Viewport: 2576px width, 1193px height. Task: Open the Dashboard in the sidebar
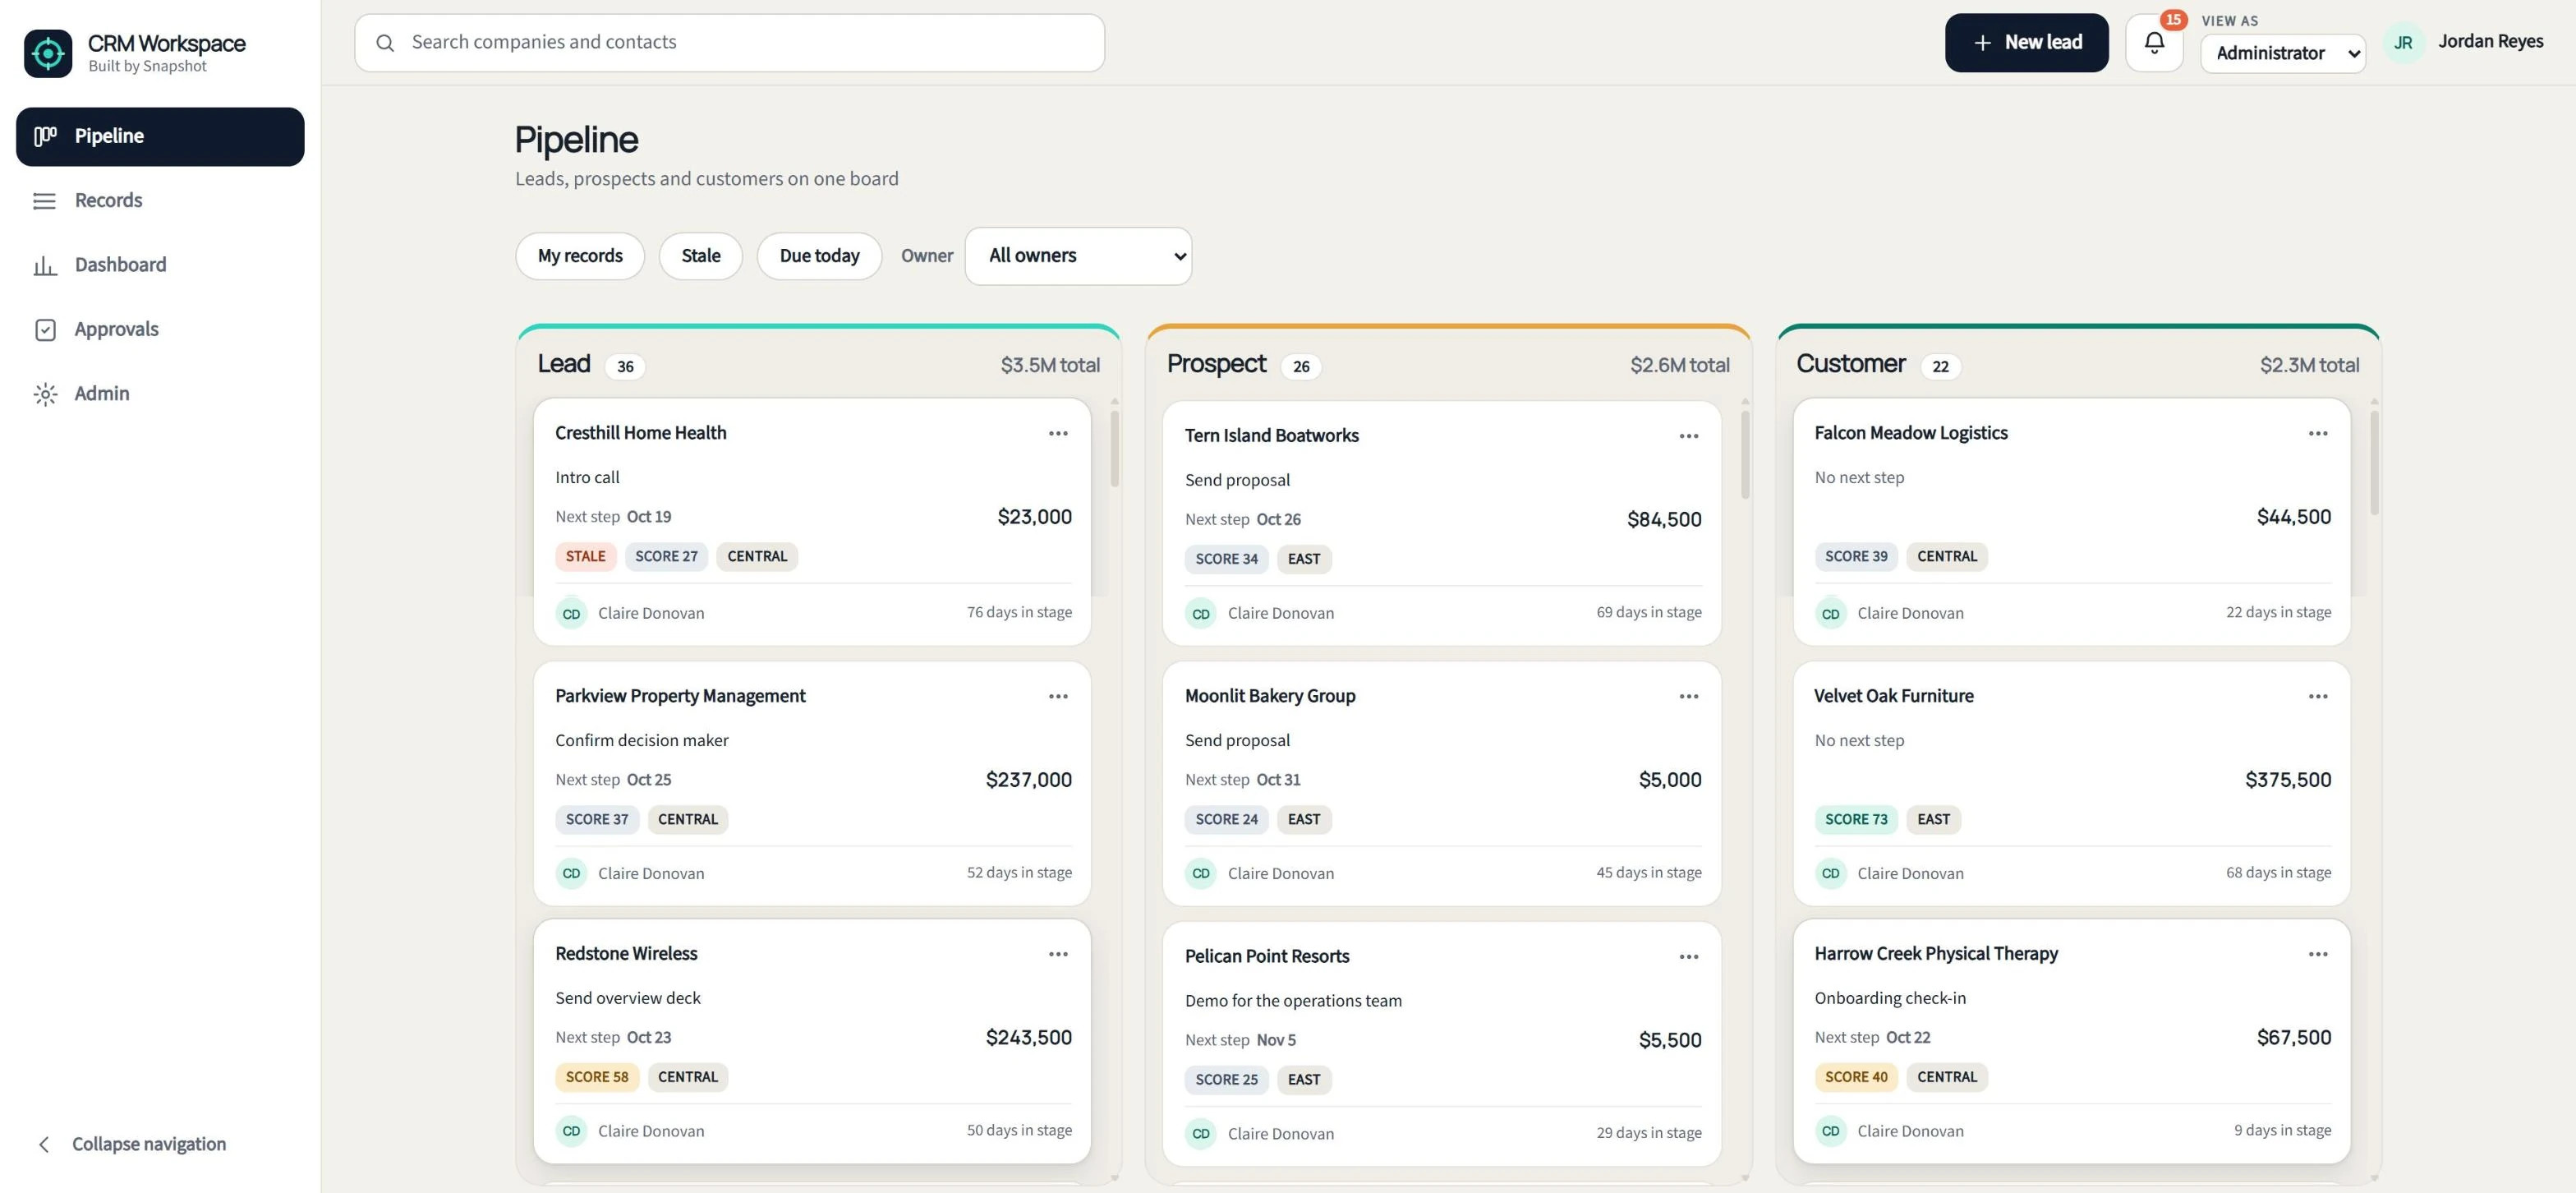[160, 265]
